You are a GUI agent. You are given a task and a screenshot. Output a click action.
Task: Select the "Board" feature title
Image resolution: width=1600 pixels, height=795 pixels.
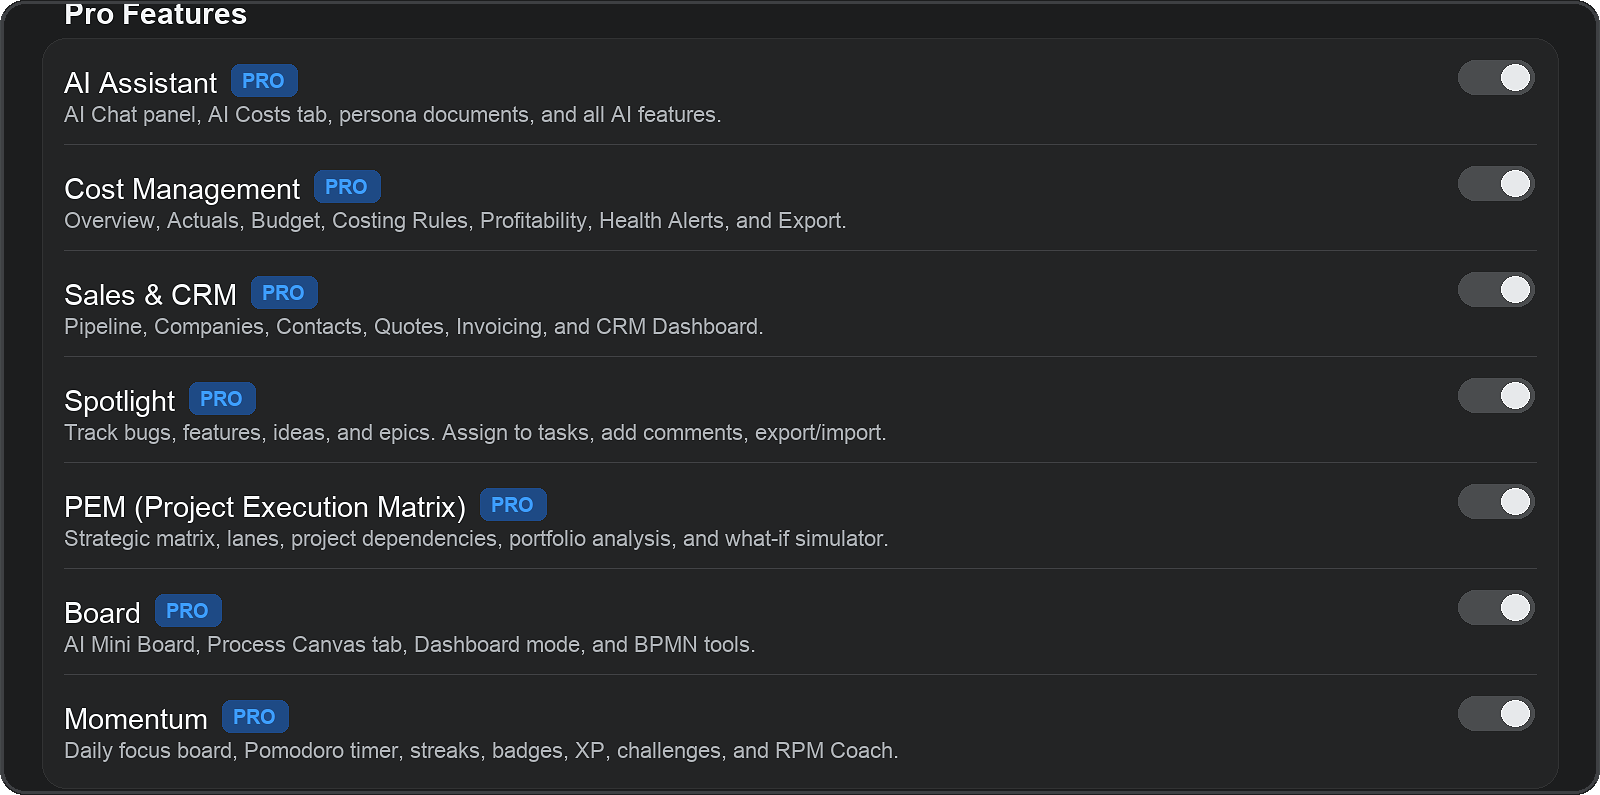point(102,613)
